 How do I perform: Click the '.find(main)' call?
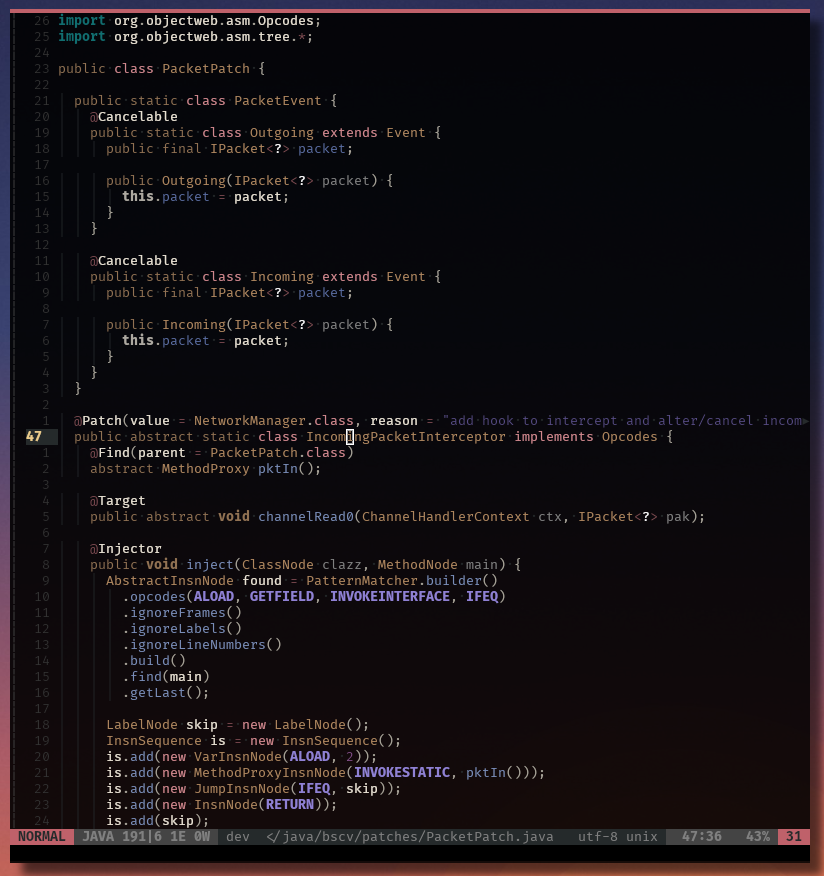click(x=166, y=677)
